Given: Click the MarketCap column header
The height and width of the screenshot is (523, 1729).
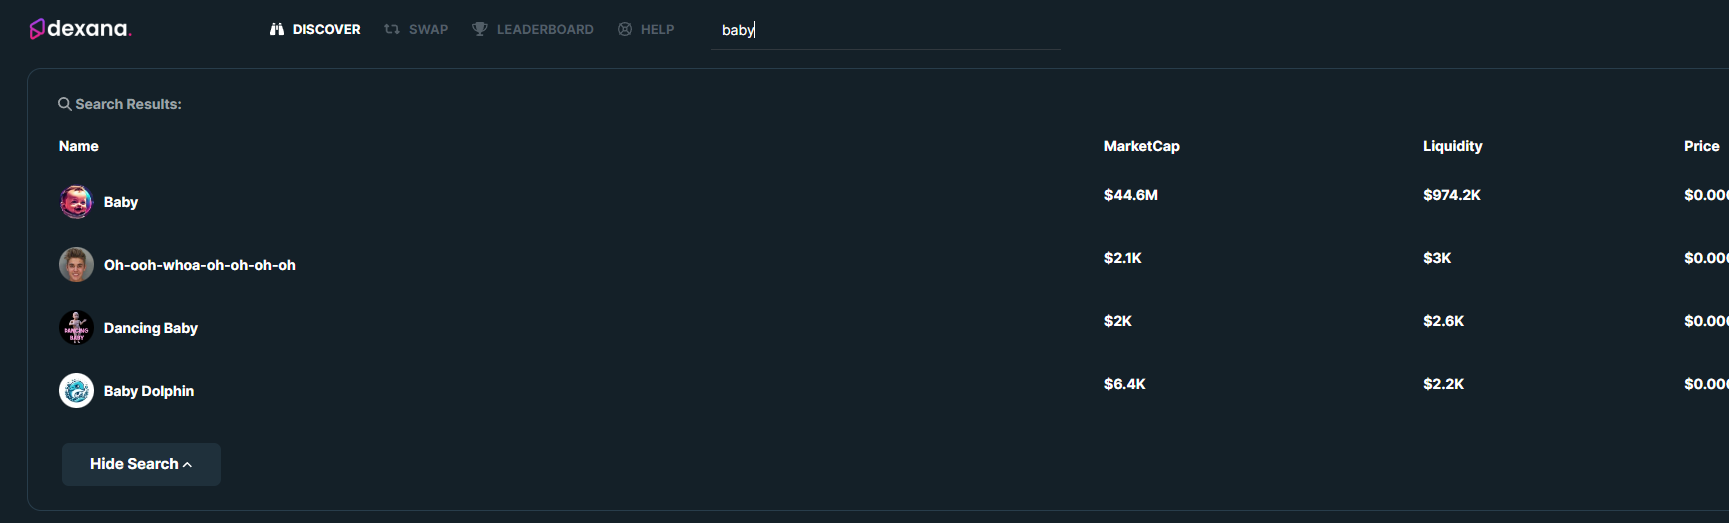Looking at the screenshot, I should point(1142,146).
